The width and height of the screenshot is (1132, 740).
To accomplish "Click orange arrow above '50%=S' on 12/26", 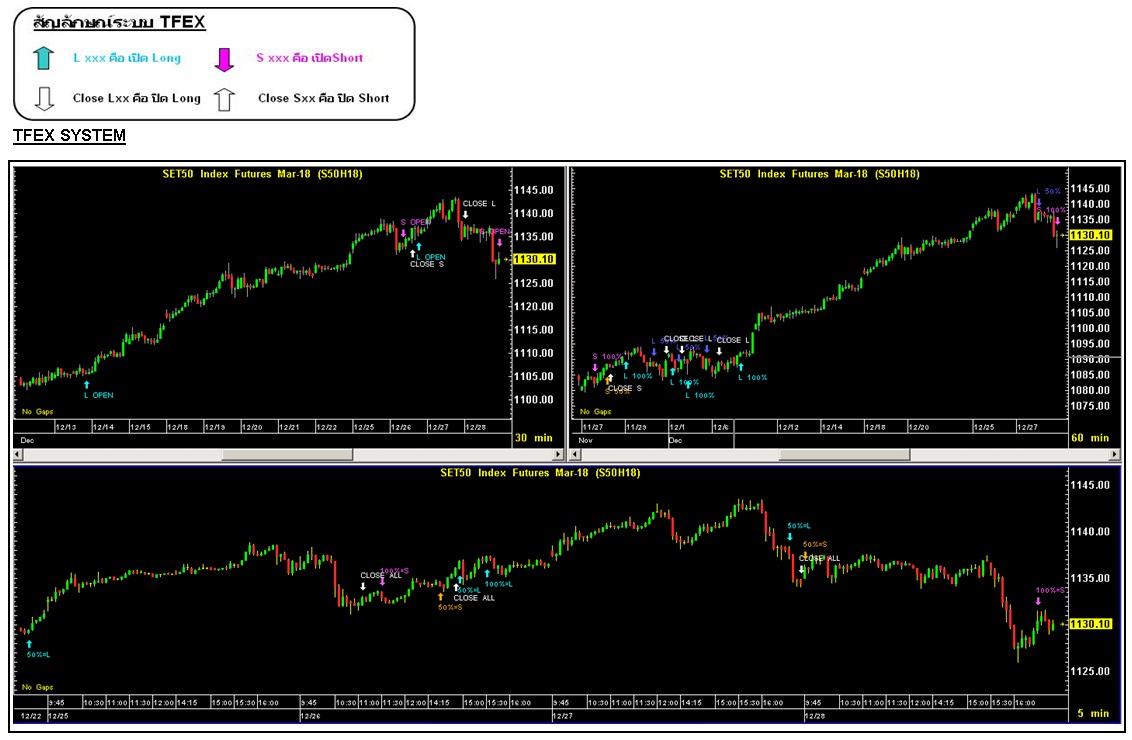I will [x=440, y=596].
